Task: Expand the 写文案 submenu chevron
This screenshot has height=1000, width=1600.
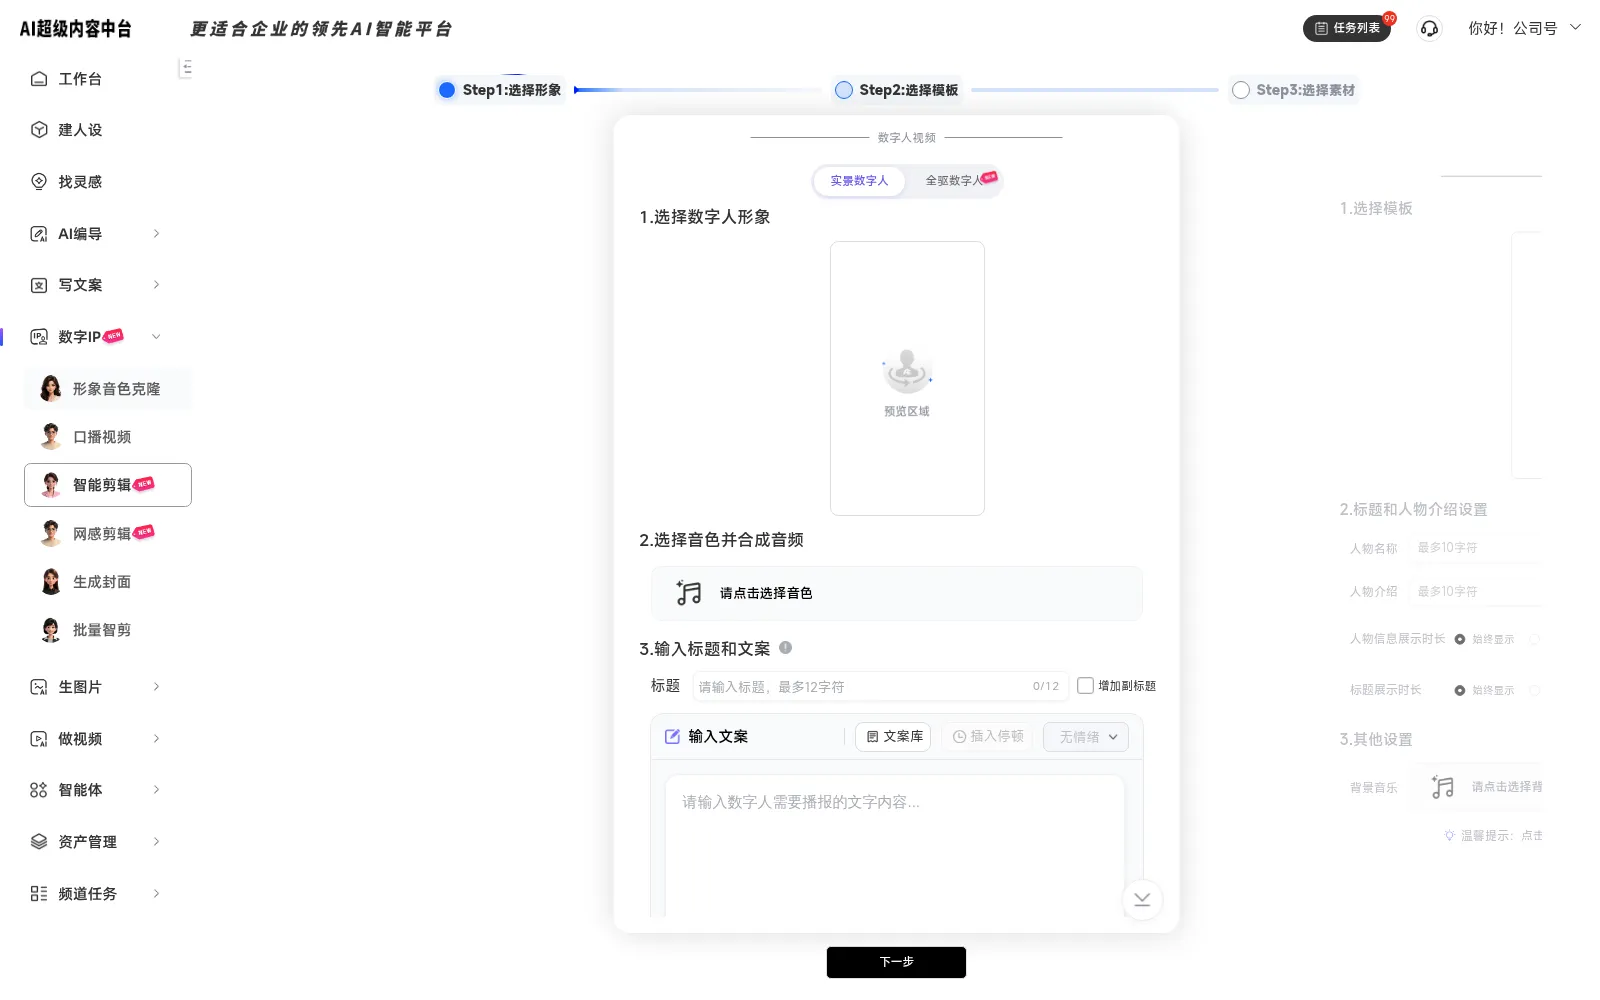Action: coord(156,285)
